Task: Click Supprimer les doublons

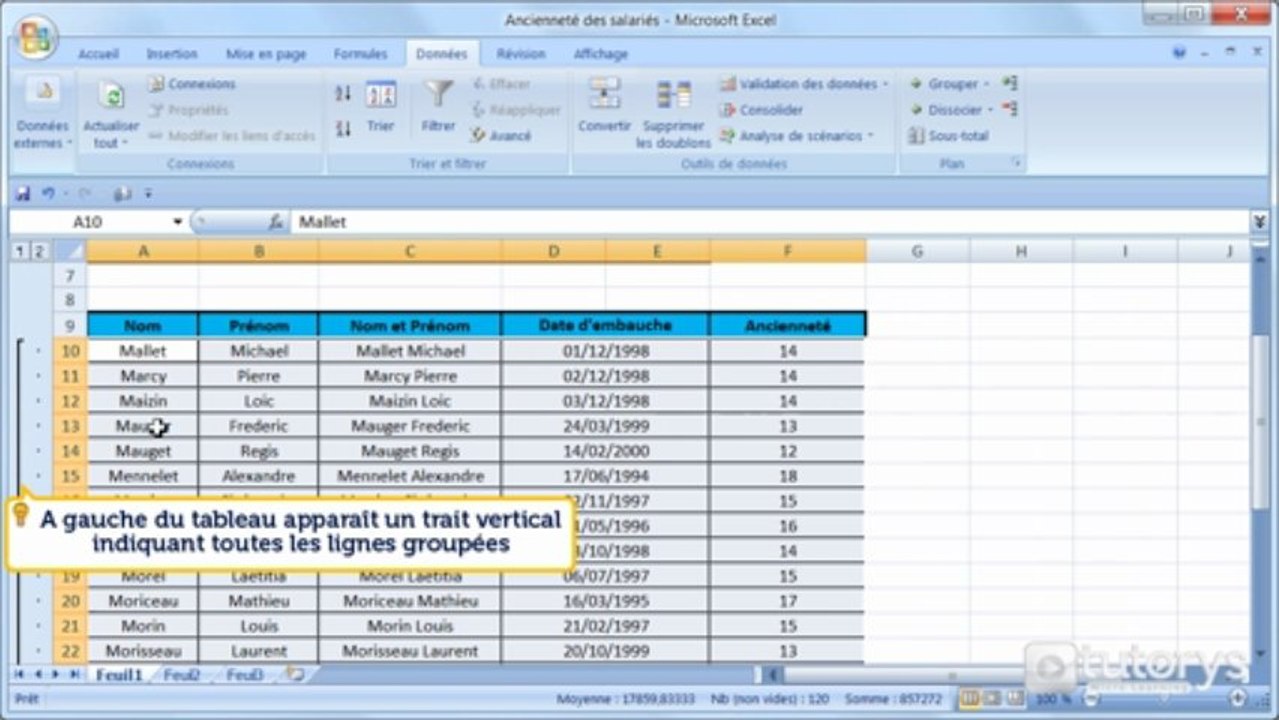Action: pyautogui.click(x=674, y=115)
